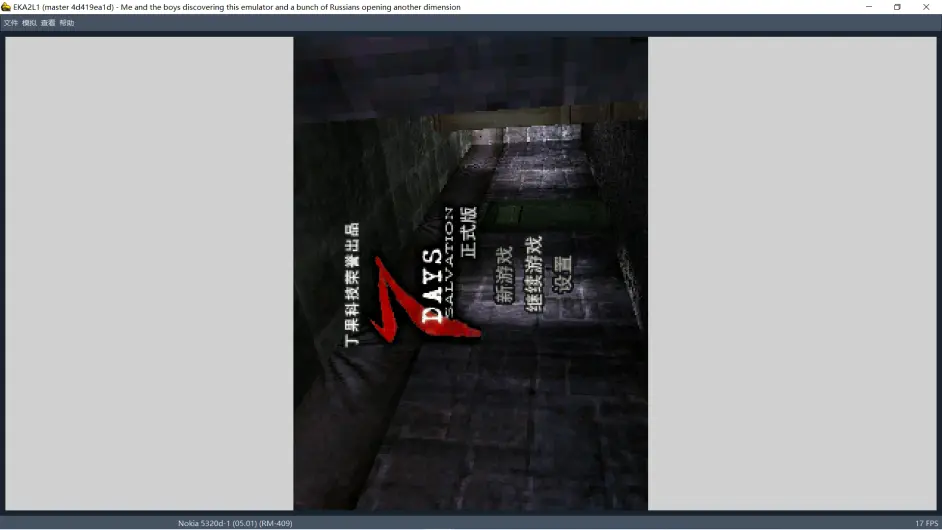The width and height of the screenshot is (942, 530).
Task: Click the Nokia 5320d-1 device status text
Action: [x=235, y=523]
